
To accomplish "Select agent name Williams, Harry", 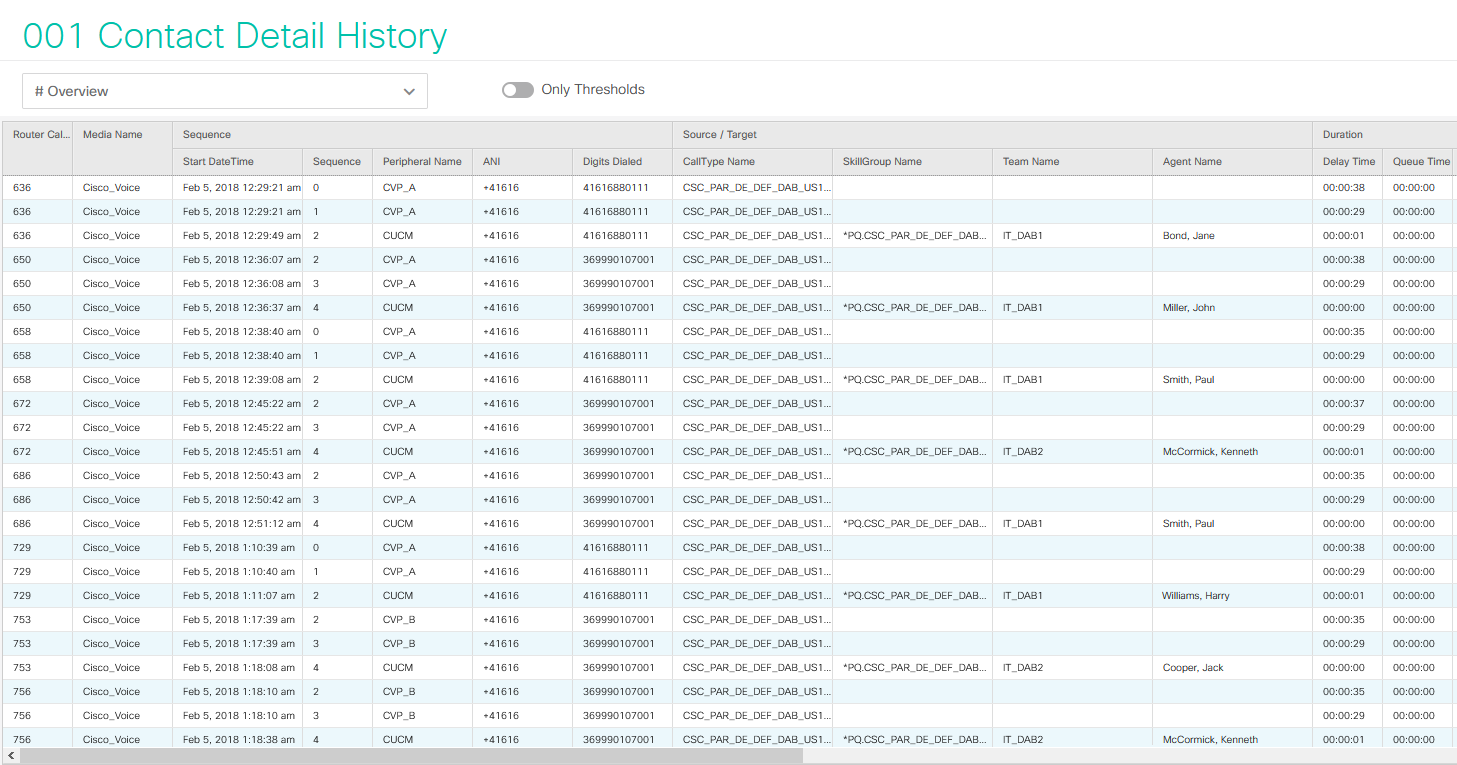I will (1195, 596).
